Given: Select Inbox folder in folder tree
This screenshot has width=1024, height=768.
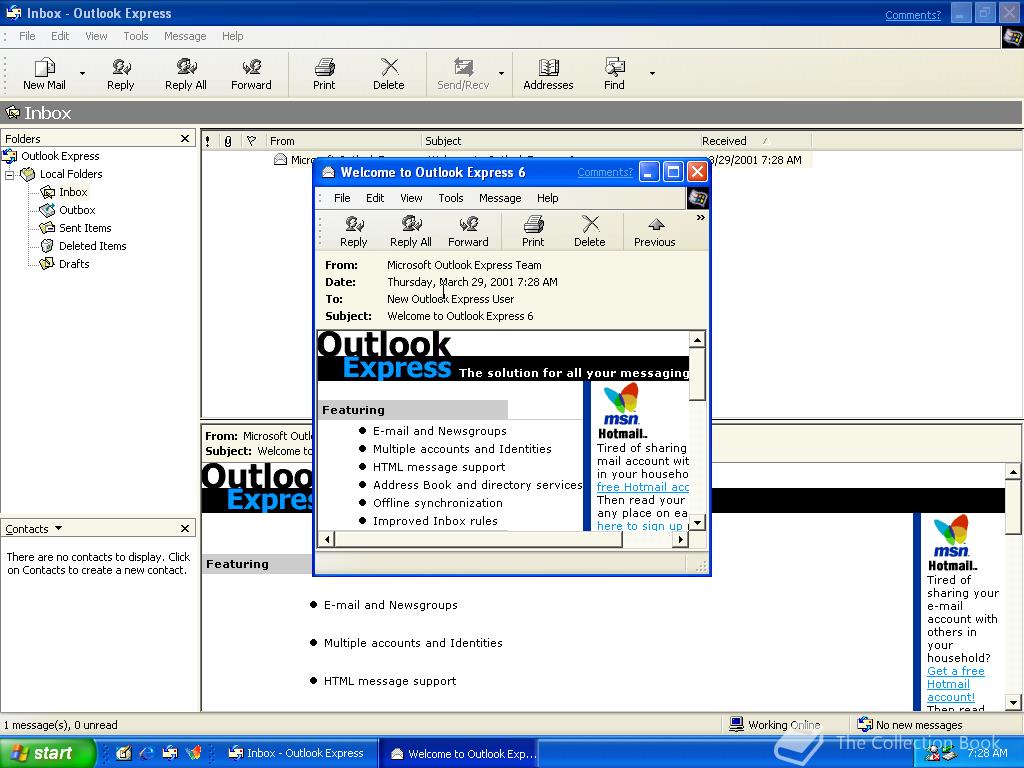Looking at the screenshot, I should pyautogui.click(x=72, y=192).
